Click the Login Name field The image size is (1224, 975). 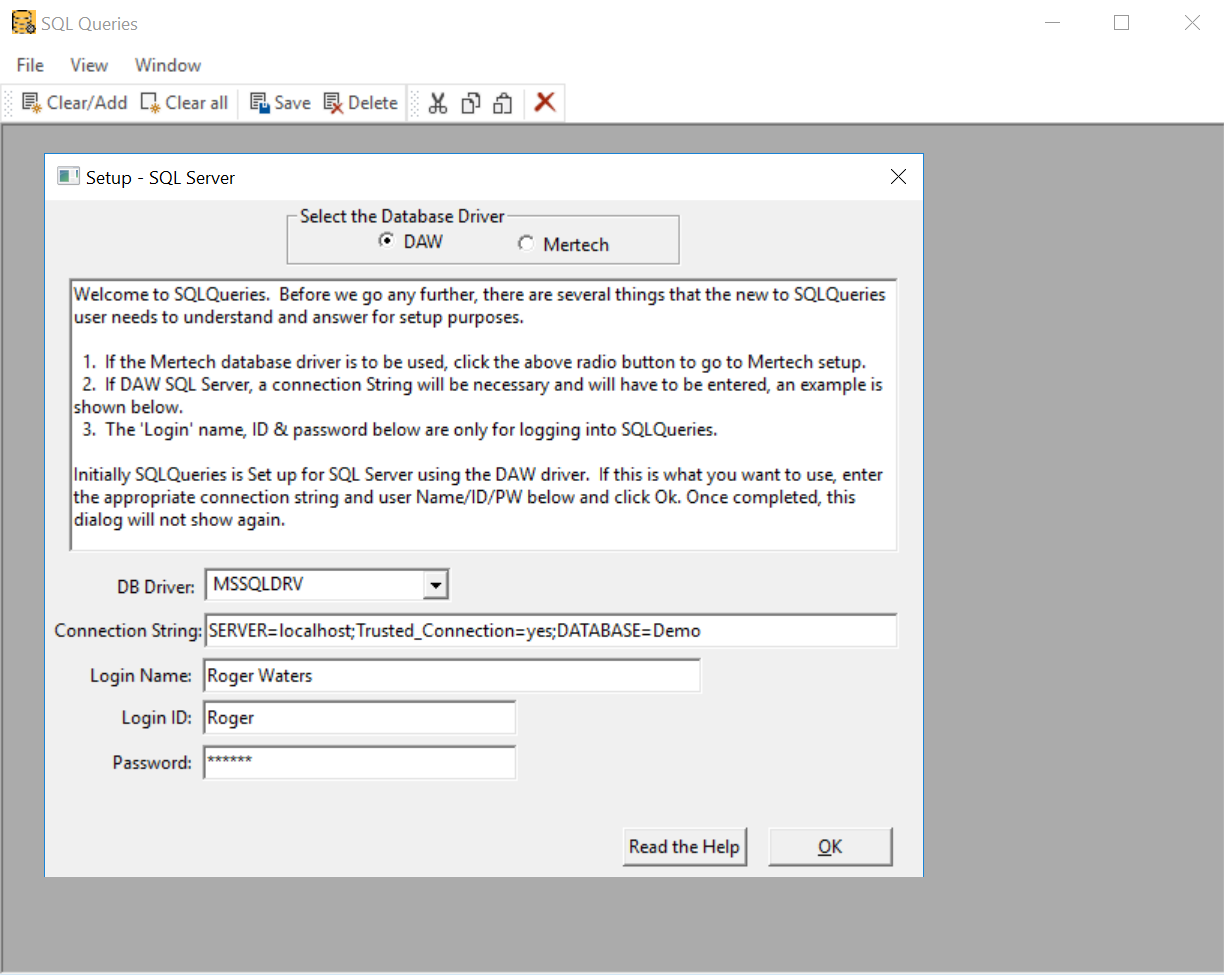451,676
